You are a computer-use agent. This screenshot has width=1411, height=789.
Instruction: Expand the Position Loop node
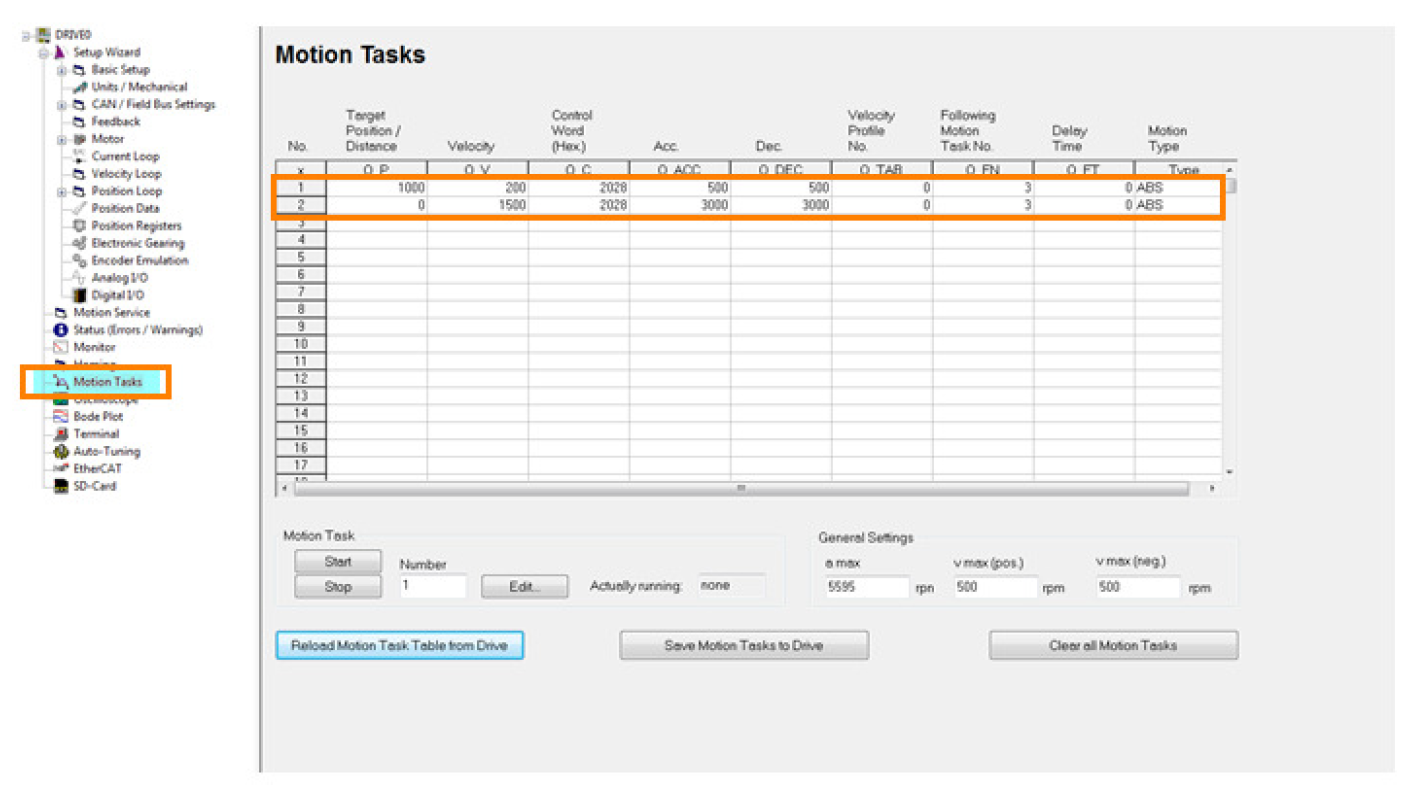pyautogui.click(x=62, y=191)
